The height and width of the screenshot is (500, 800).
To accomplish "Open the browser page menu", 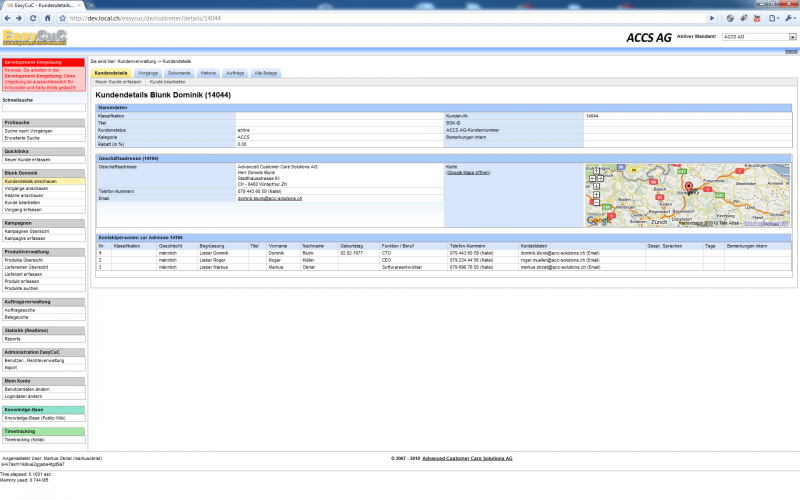I will click(x=774, y=18).
